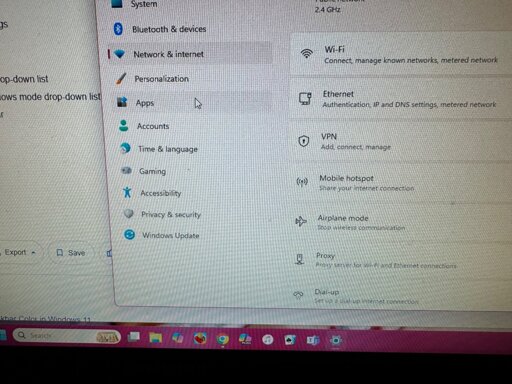Open the Apps settings category
The height and width of the screenshot is (384, 512).
[x=193, y=102]
